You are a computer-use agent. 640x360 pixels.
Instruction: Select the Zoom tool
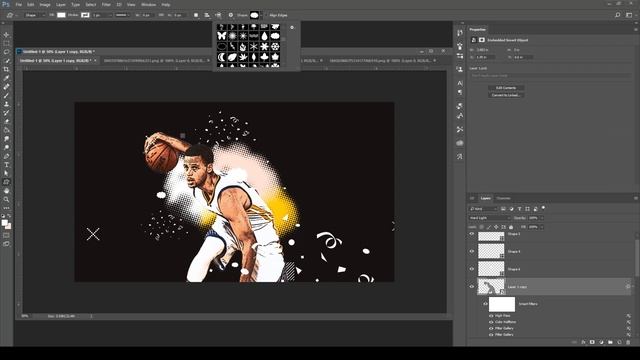pyautogui.click(x=6, y=199)
